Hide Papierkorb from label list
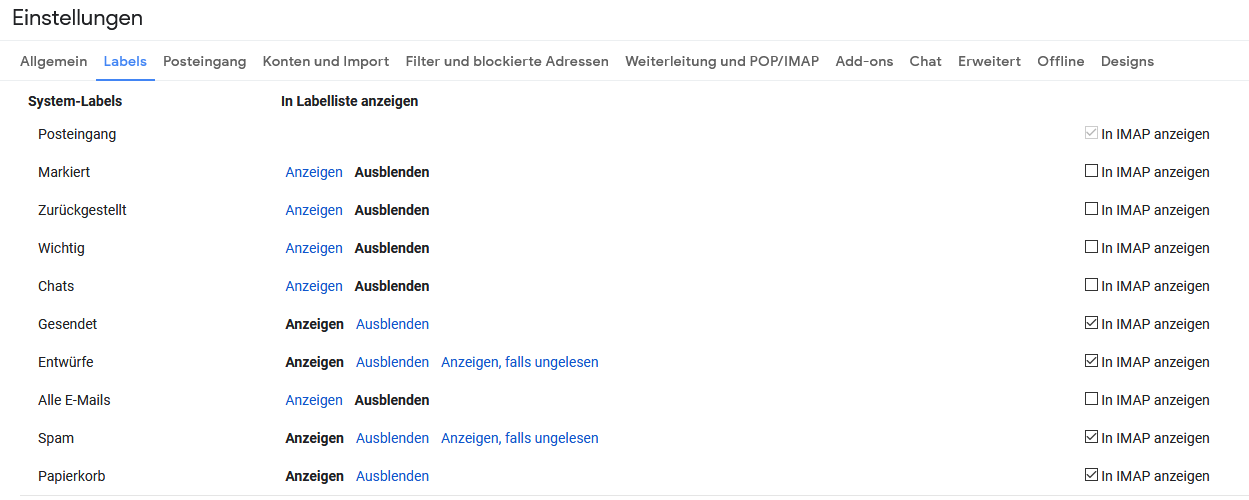The width and height of the screenshot is (1249, 500). 392,476
